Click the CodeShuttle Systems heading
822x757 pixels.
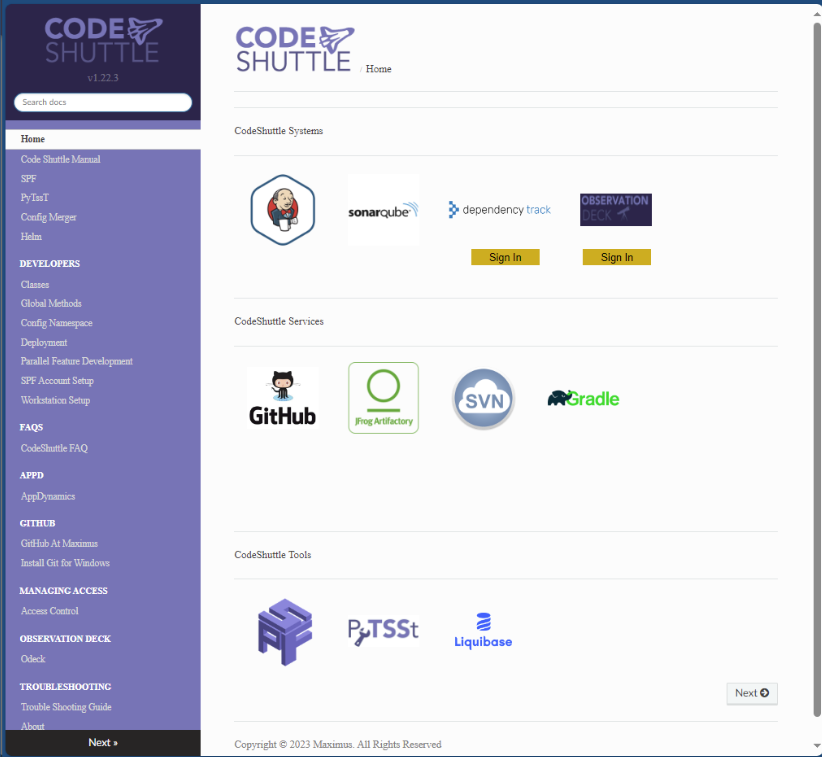pos(278,131)
